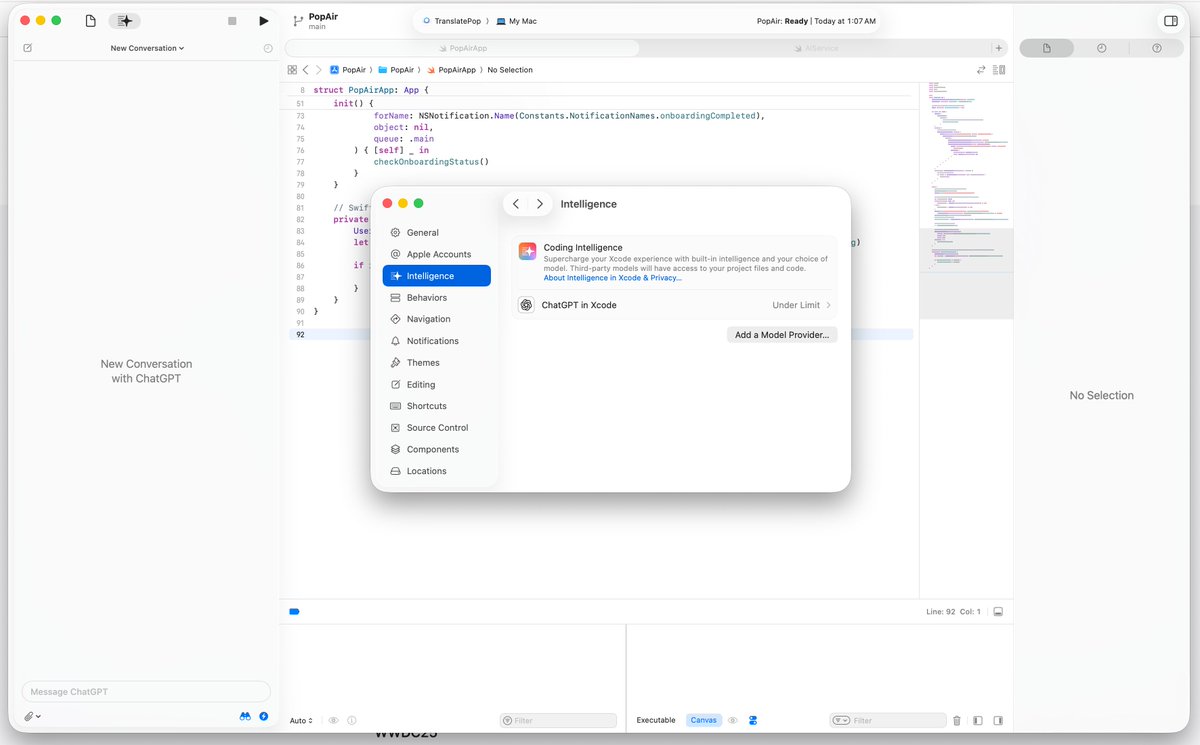This screenshot has width=1200, height=745.
Task: Click PopAir folder in jump bar
Action: coord(396,70)
